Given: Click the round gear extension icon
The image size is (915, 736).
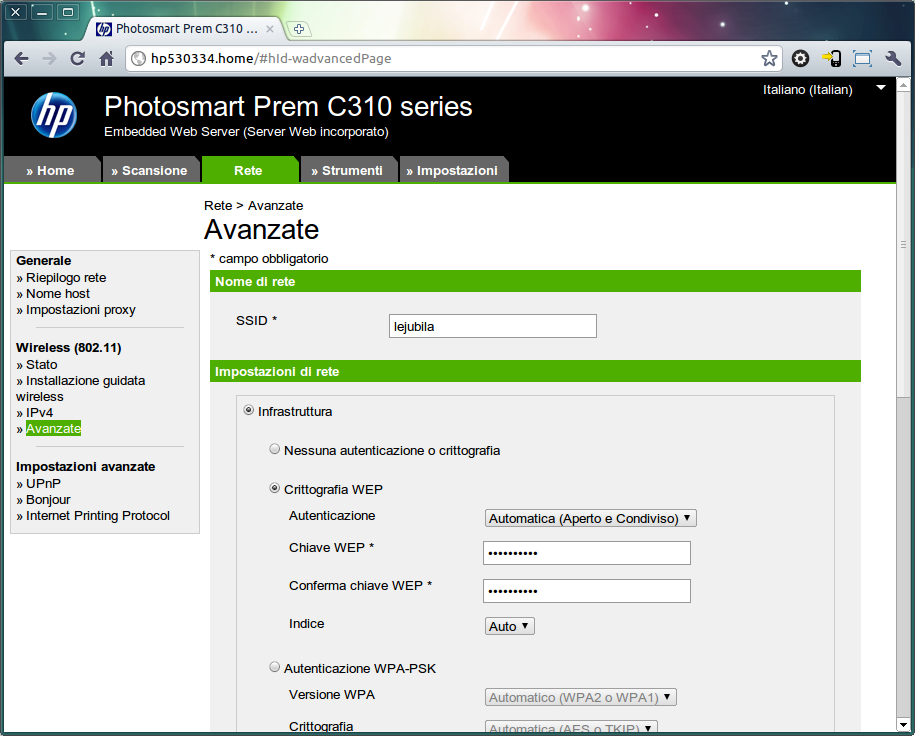Looking at the screenshot, I should [801, 58].
